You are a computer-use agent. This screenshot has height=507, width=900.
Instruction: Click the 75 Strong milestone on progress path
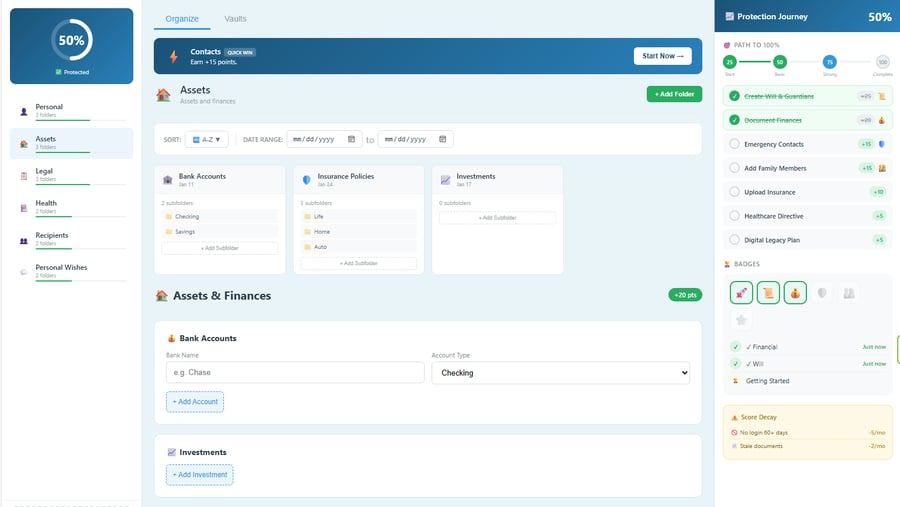[830, 62]
